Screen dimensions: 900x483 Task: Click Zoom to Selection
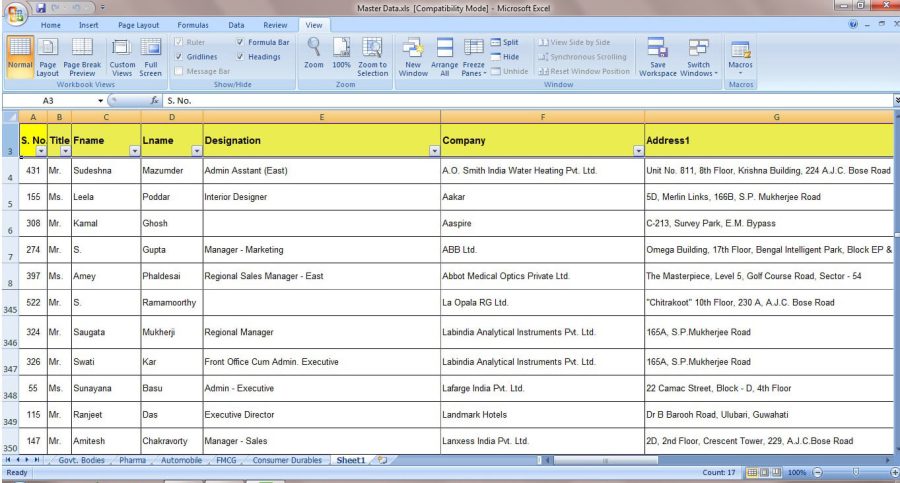(x=373, y=57)
